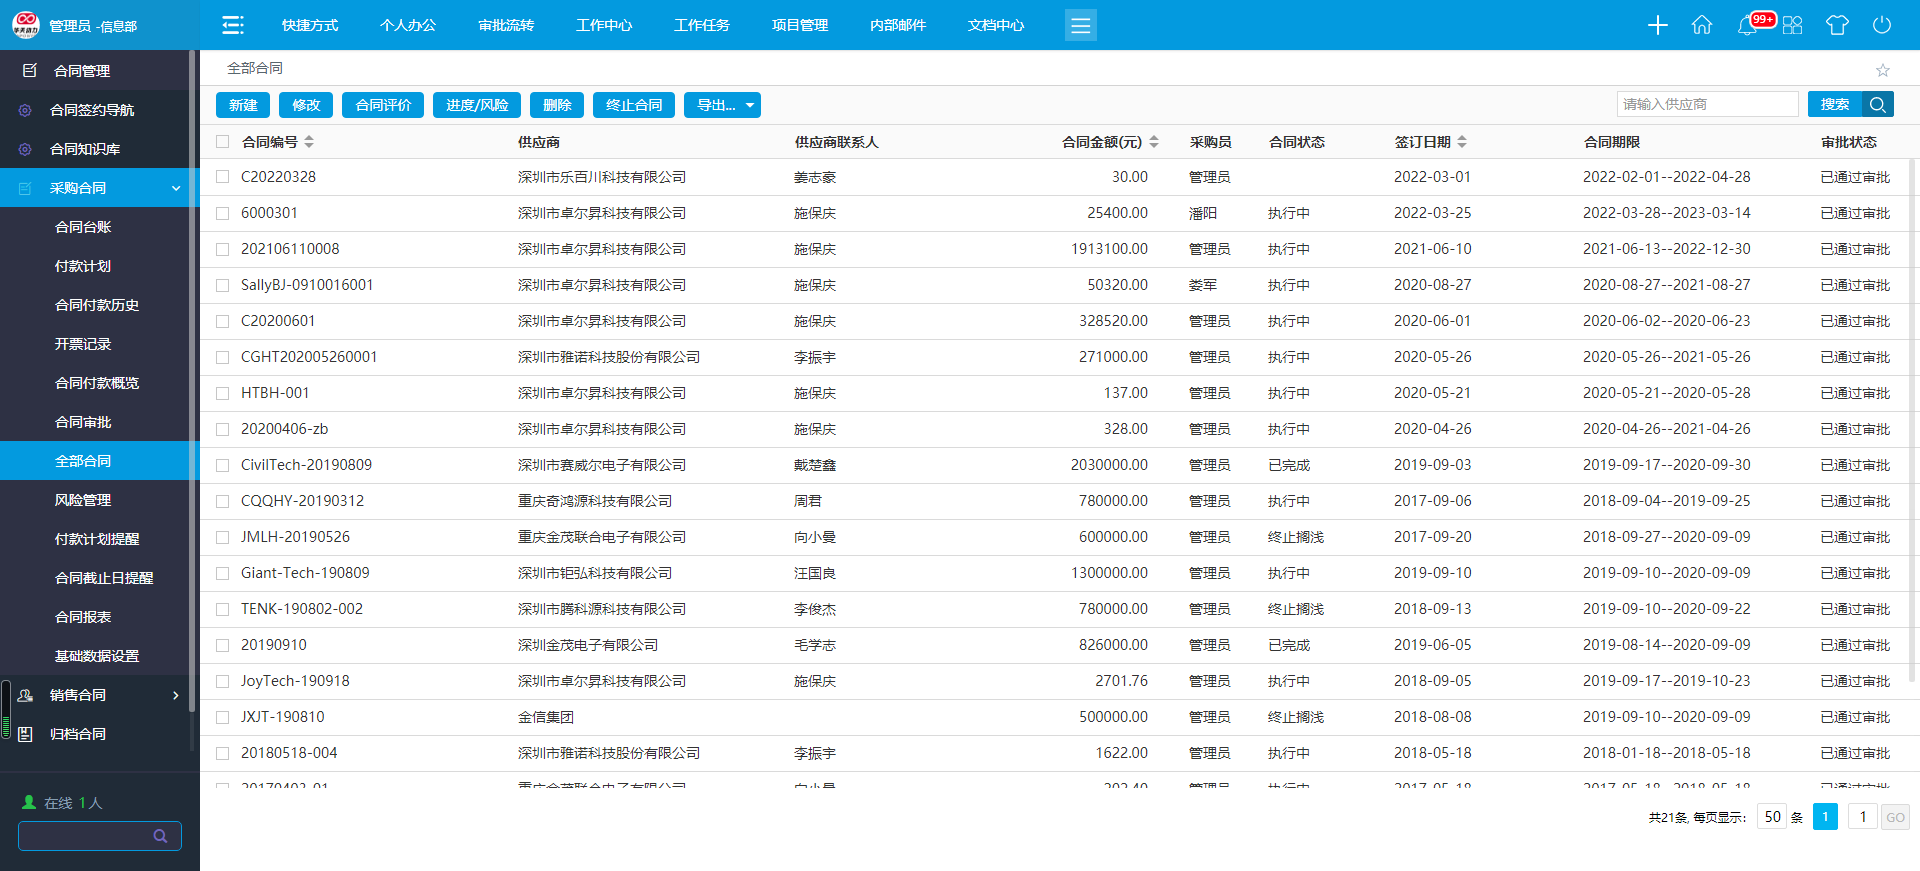Click the power logout icon
Image resolution: width=1920 pixels, height=871 pixels.
point(1881,25)
